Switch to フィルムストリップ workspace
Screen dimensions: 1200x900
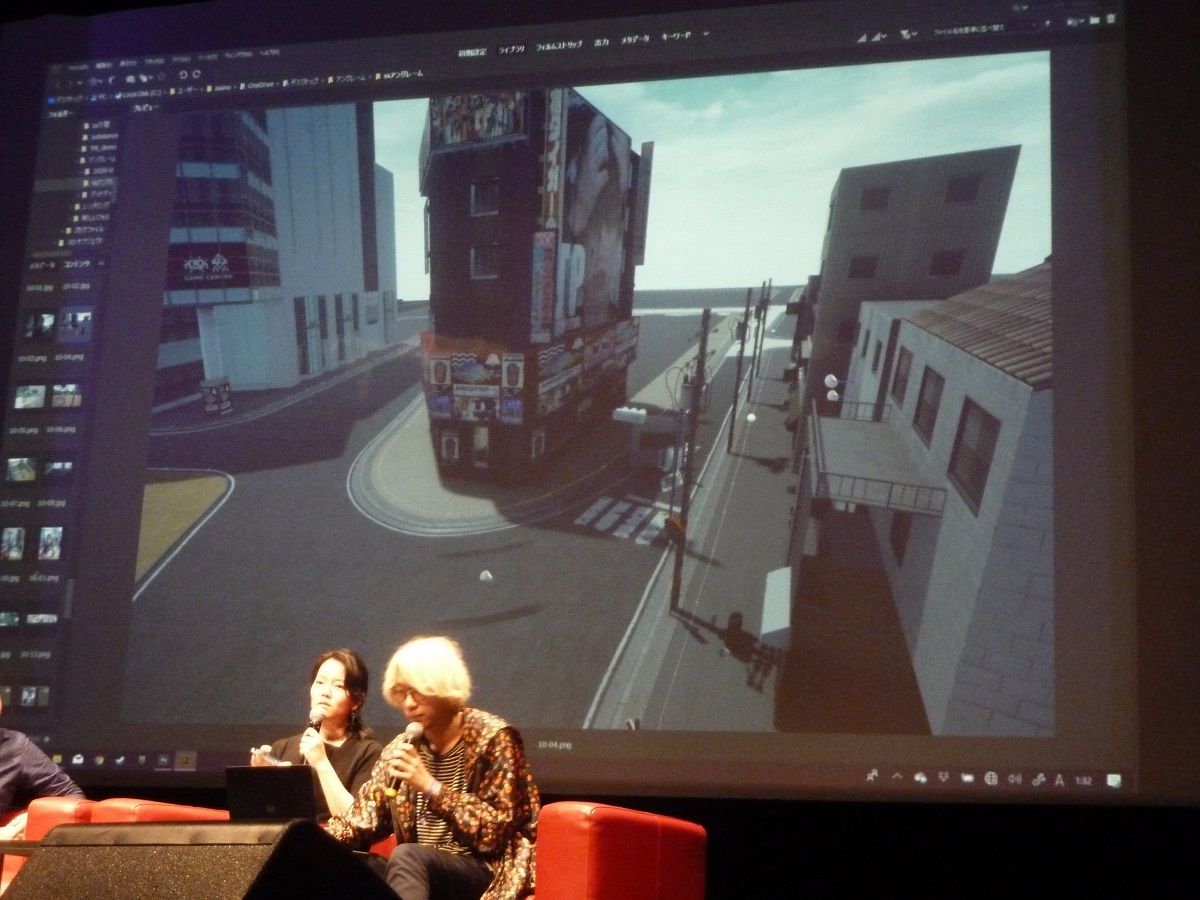pos(558,45)
